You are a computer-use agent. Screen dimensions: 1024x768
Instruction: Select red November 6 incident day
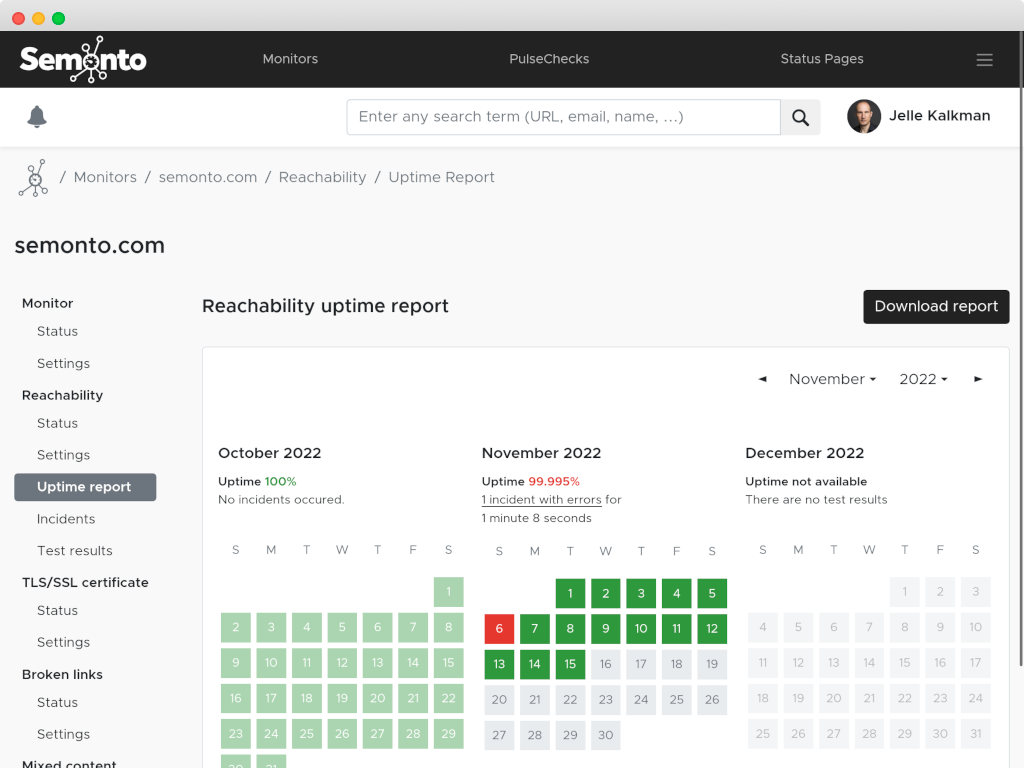point(499,629)
